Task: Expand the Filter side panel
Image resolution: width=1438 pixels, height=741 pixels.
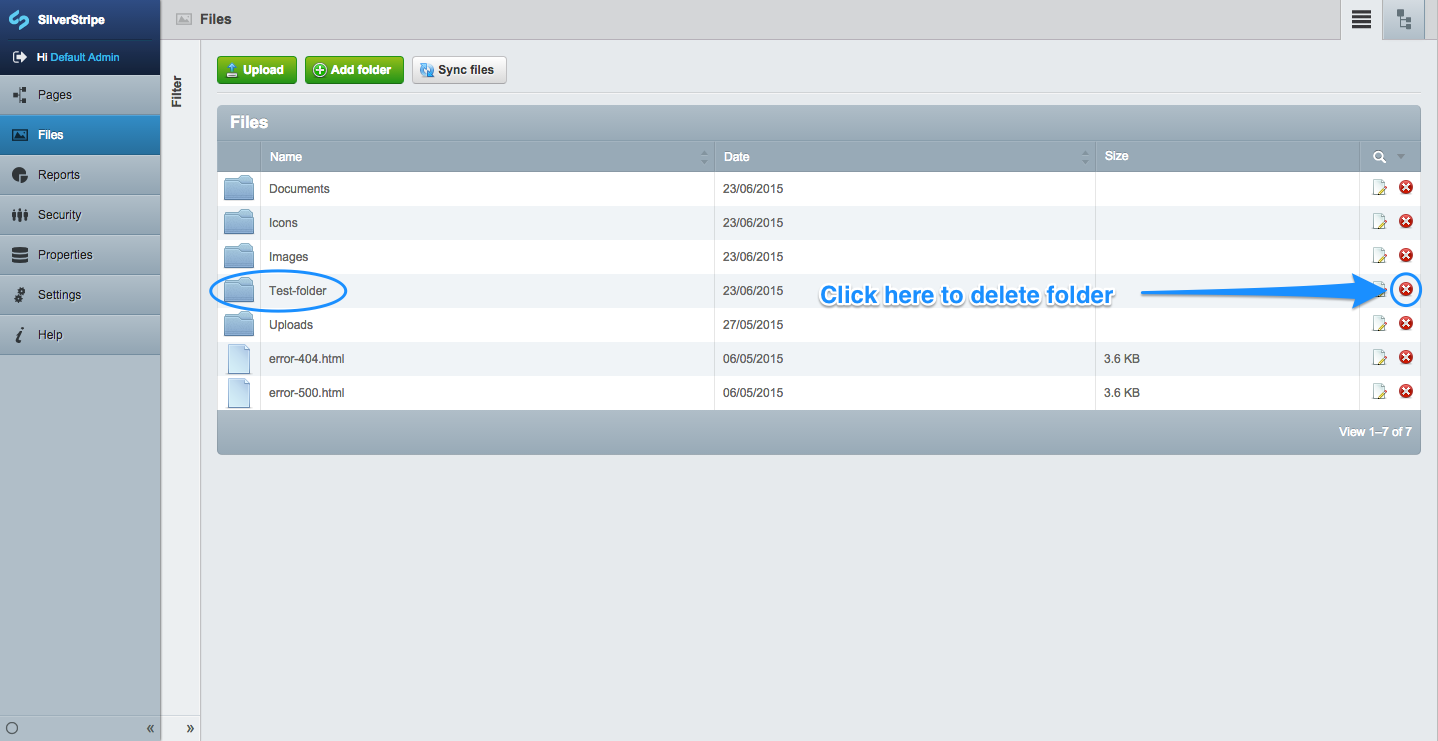Action: pyautogui.click(x=189, y=728)
